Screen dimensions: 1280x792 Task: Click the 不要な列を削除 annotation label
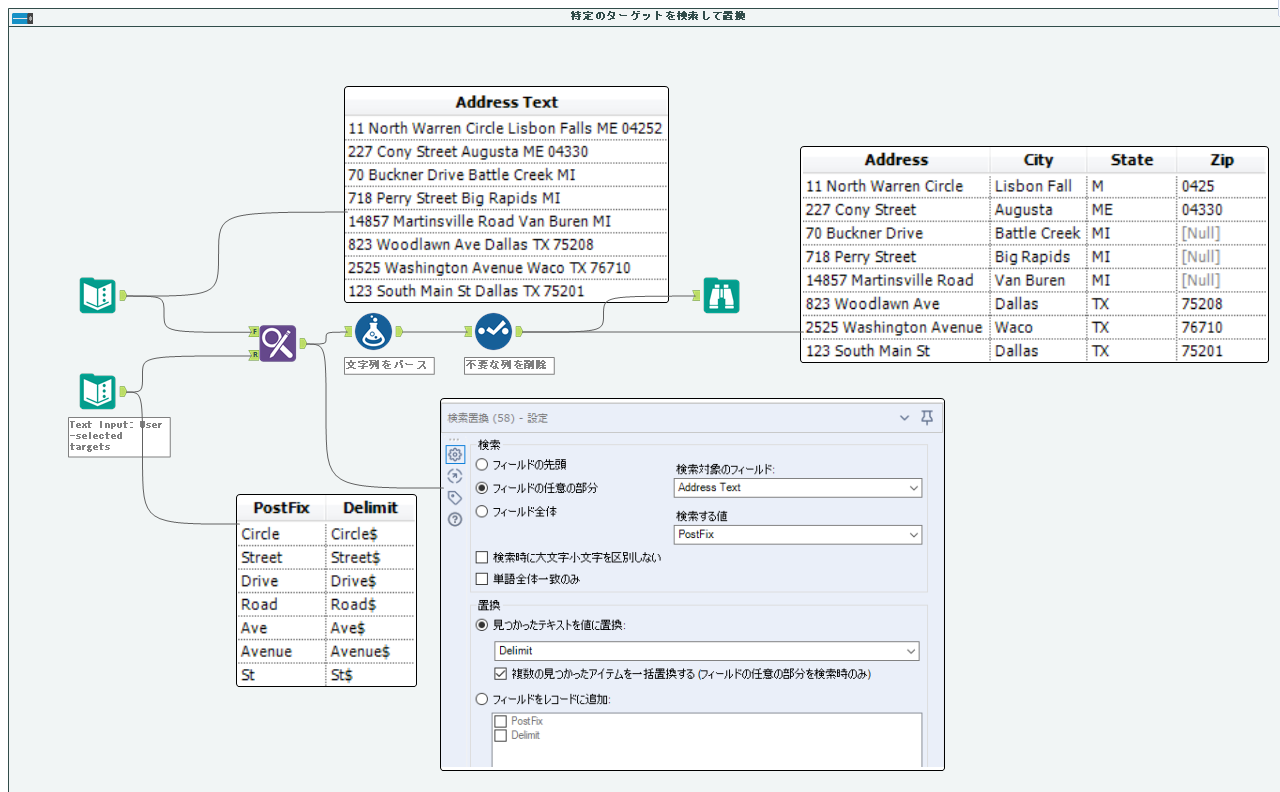tap(509, 366)
